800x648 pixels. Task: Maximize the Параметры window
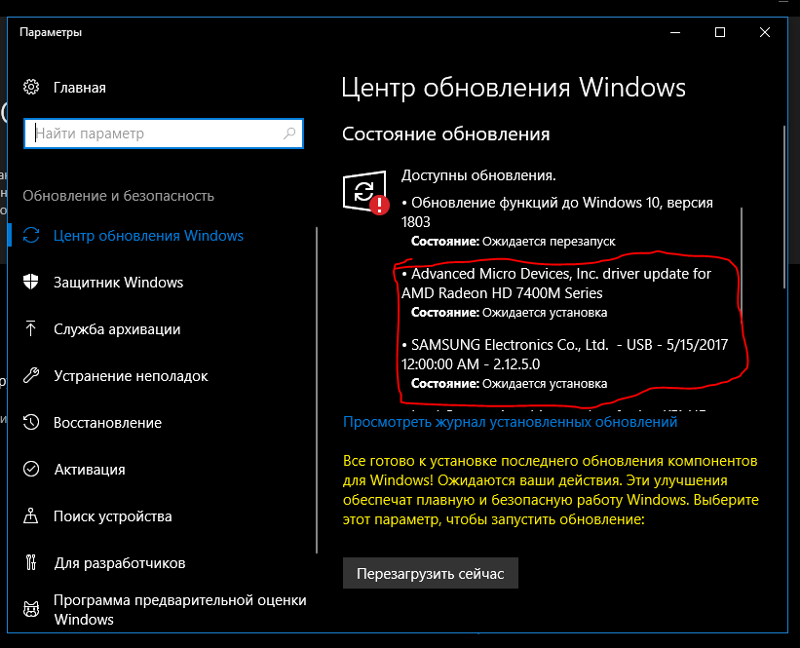[x=720, y=32]
